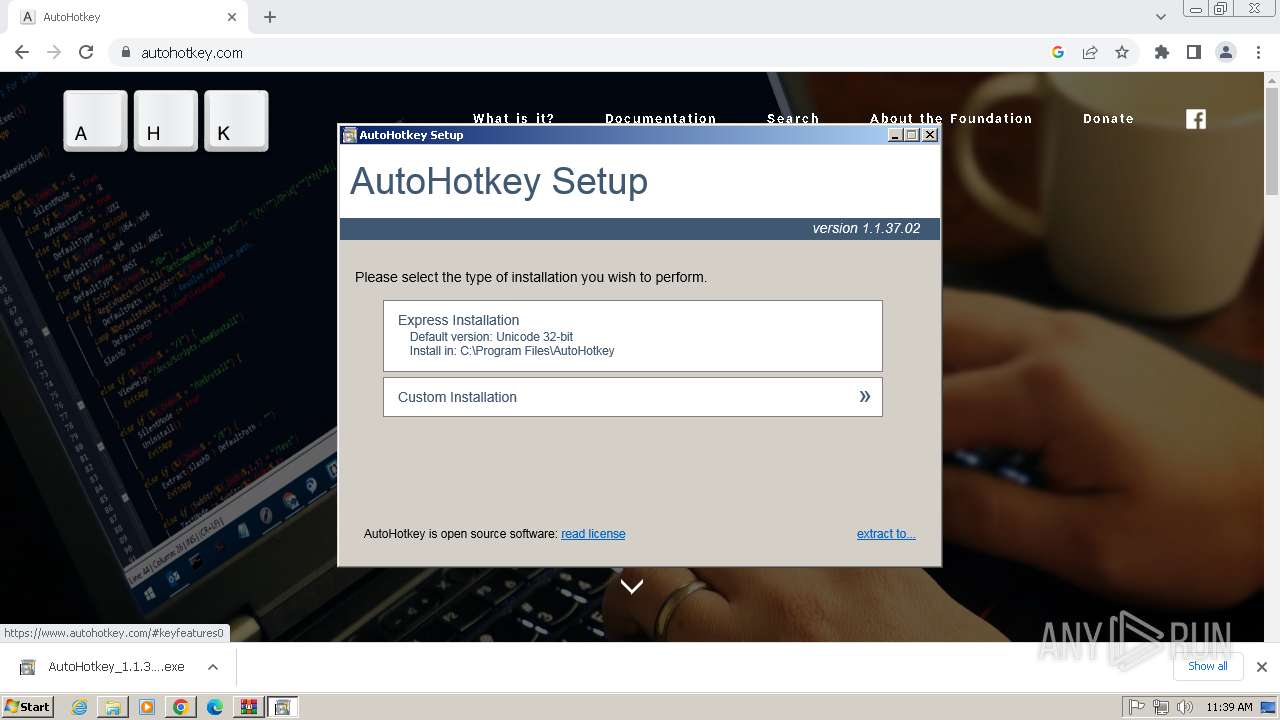Open File Explorer from the taskbar
Image resolution: width=1280 pixels, height=720 pixels.
pyautogui.click(x=113, y=707)
